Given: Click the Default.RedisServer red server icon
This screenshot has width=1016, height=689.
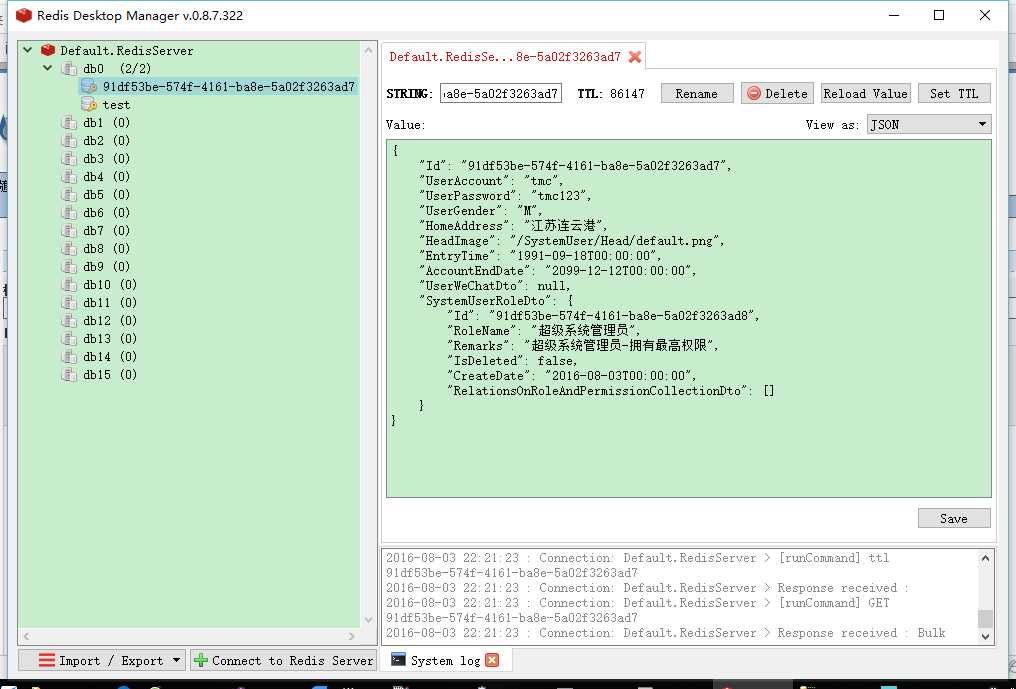Looking at the screenshot, I should pyautogui.click(x=47, y=50).
